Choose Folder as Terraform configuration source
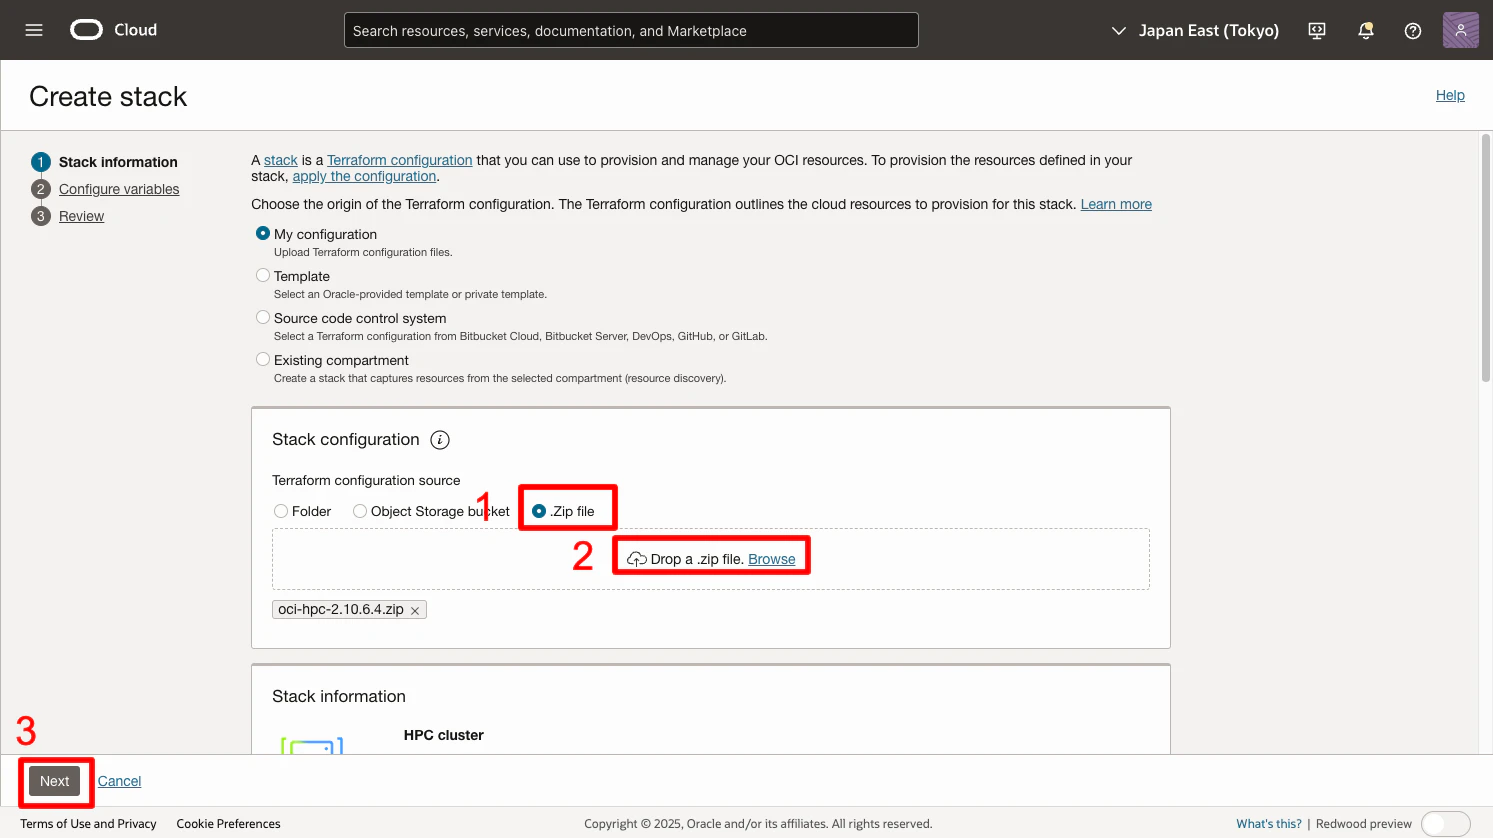 click(281, 511)
